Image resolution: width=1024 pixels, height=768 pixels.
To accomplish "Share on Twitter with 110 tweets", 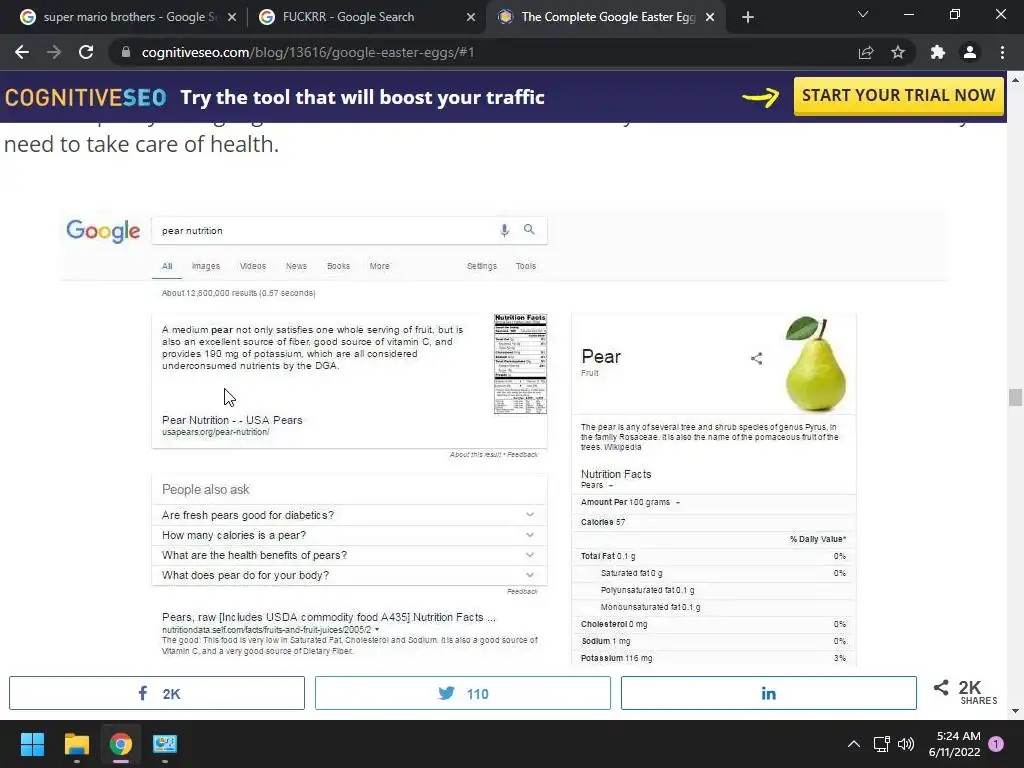I will point(462,693).
